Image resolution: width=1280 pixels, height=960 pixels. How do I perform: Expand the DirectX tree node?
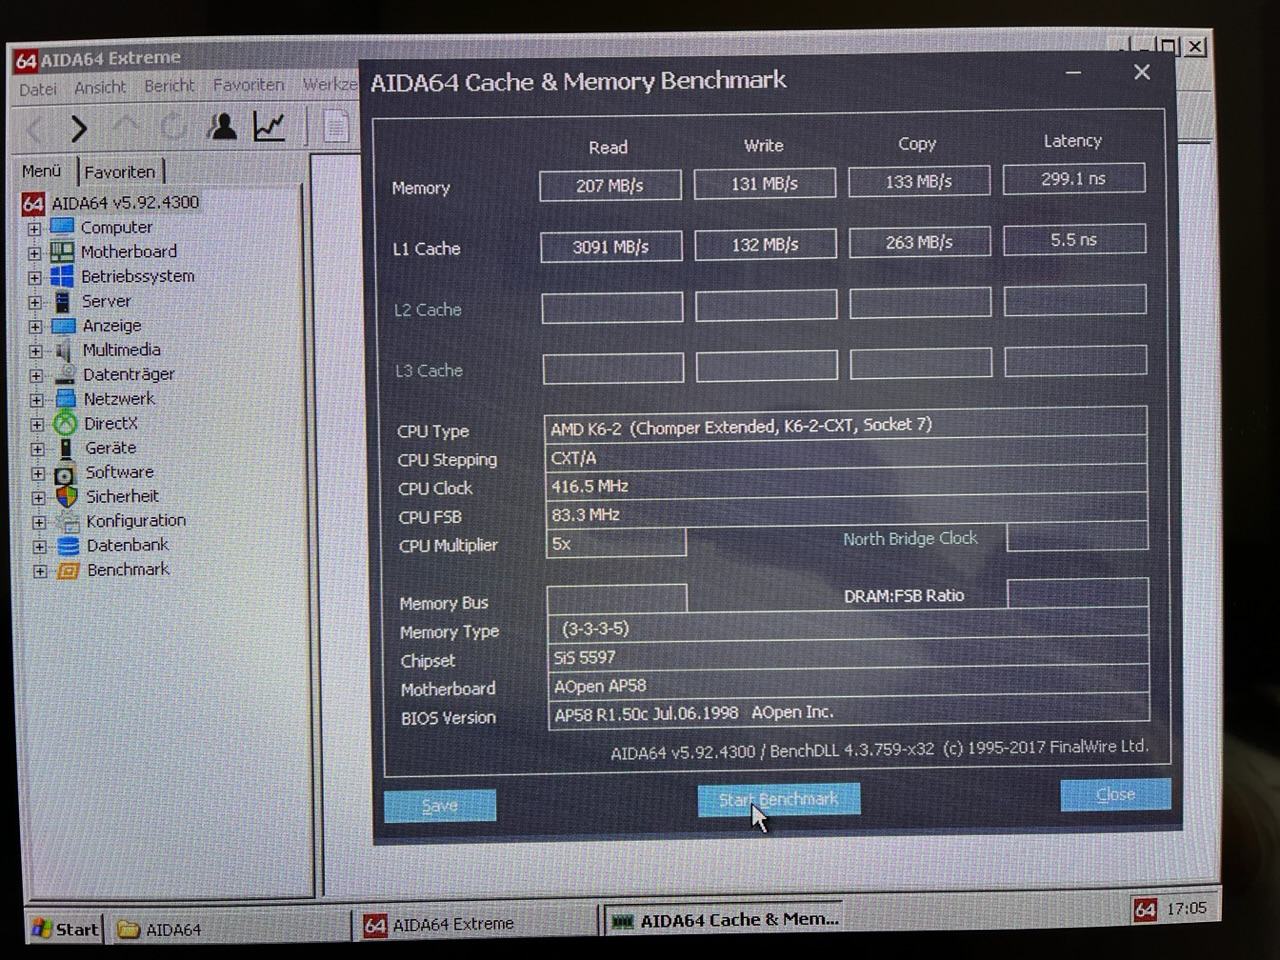click(37, 425)
